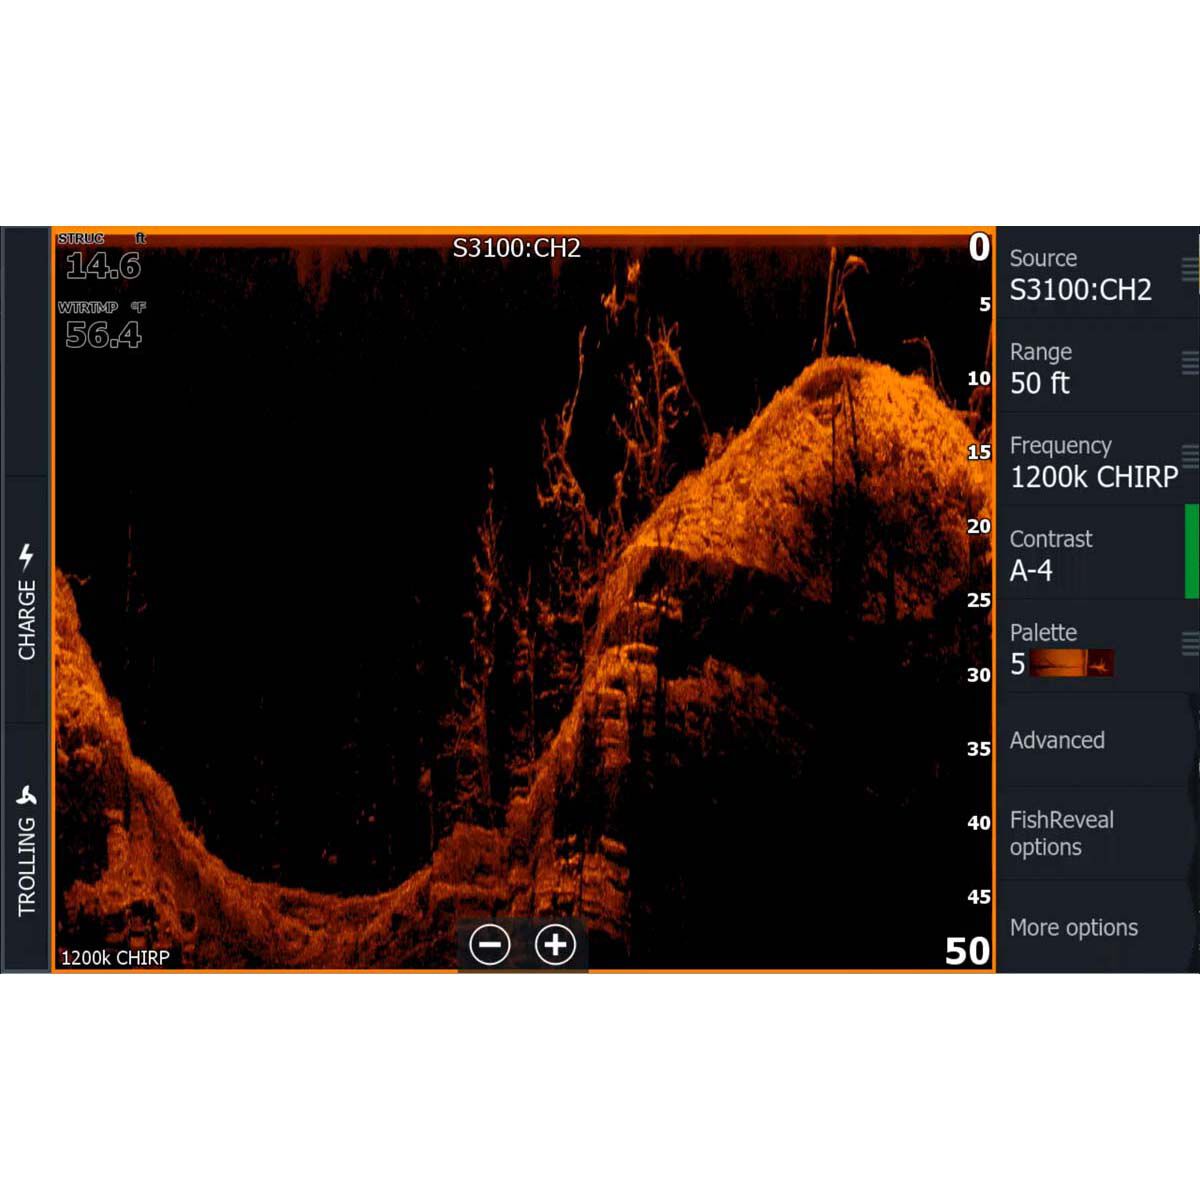Click the grip handle beside Palette
This screenshot has height=1200, width=1200.
(x=1191, y=645)
